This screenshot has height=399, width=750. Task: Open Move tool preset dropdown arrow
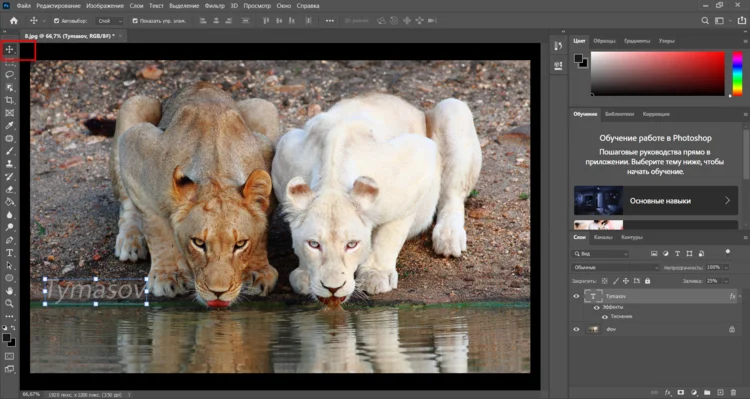point(44,21)
